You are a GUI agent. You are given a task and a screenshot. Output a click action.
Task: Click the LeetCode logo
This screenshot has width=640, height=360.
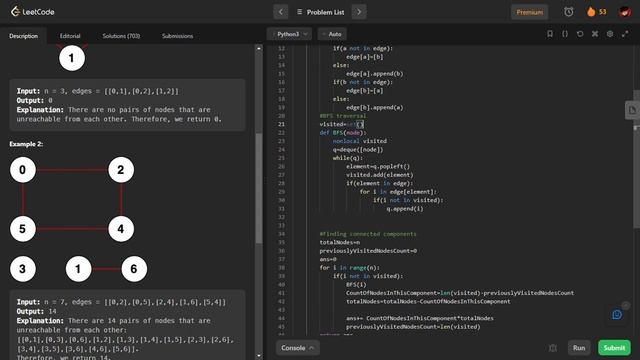pos(33,12)
